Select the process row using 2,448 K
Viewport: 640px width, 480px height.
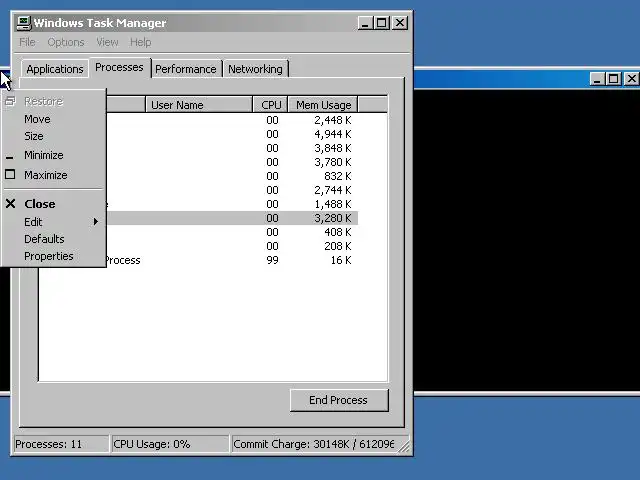(232, 120)
